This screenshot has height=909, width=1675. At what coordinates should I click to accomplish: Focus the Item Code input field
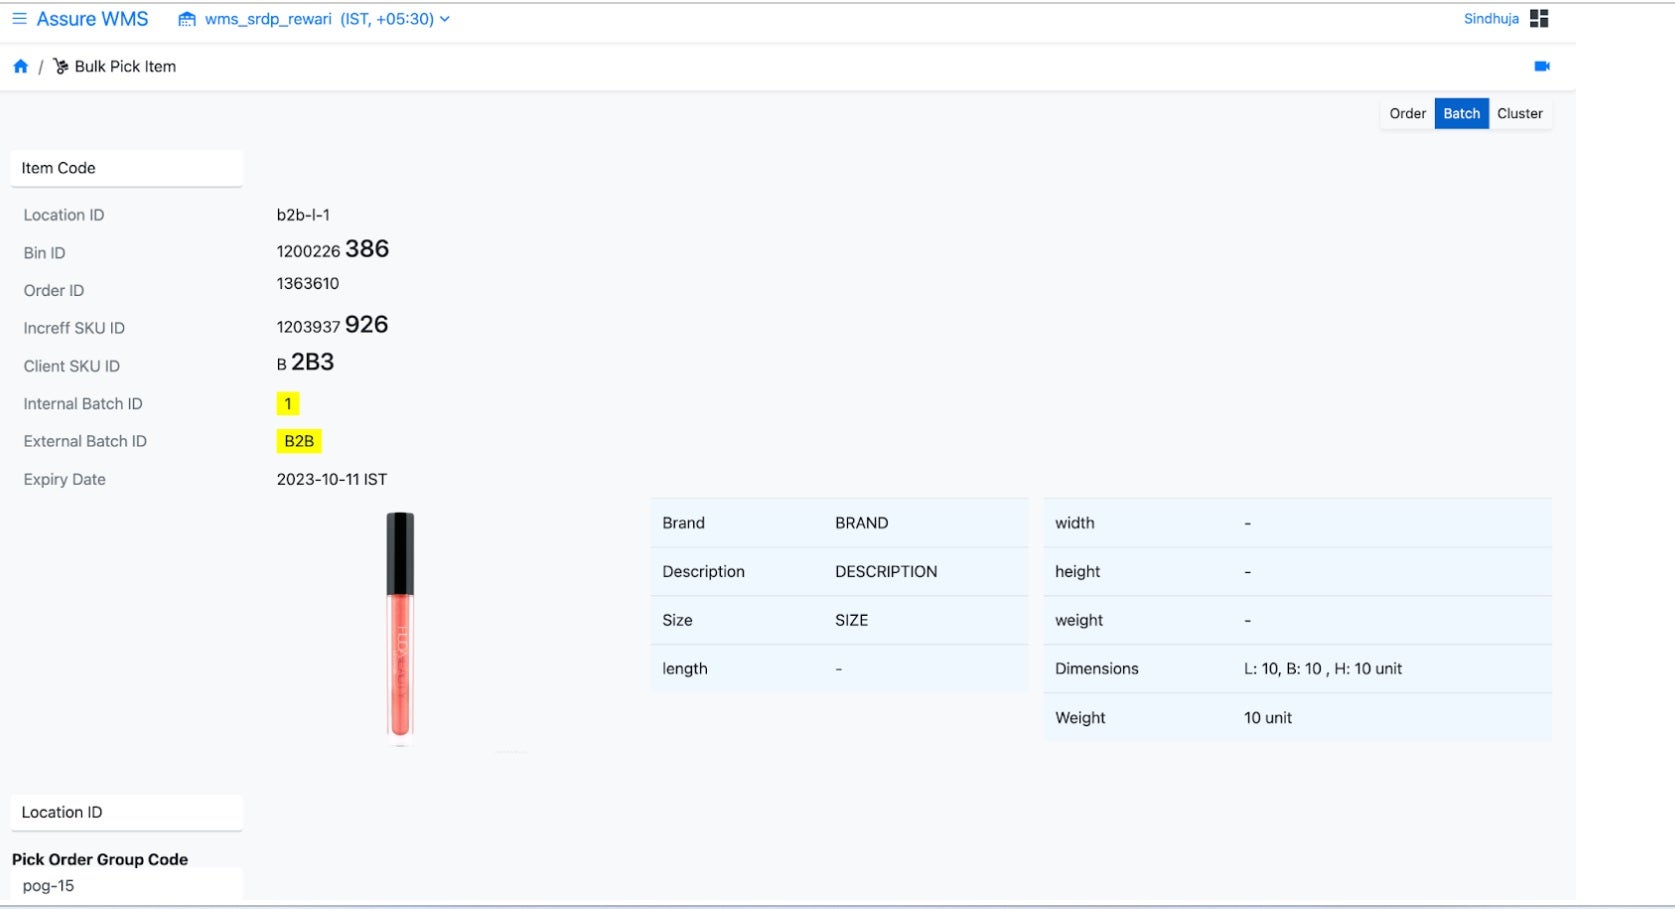click(126, 168)
